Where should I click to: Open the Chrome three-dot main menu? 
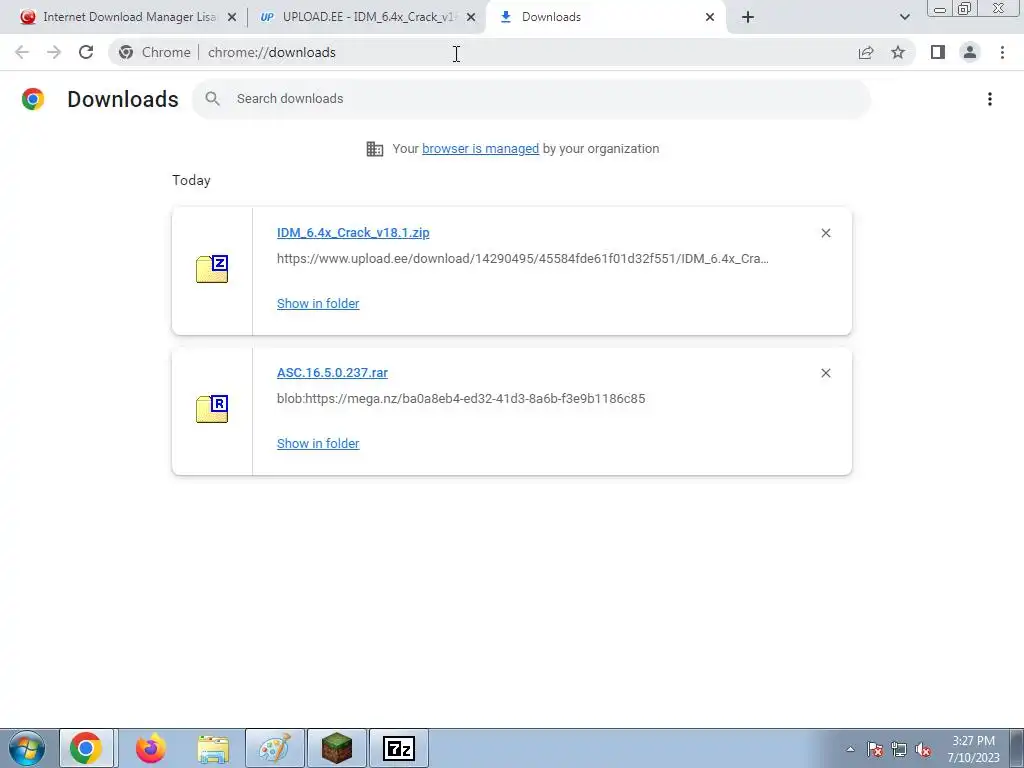click(1002, 52)
